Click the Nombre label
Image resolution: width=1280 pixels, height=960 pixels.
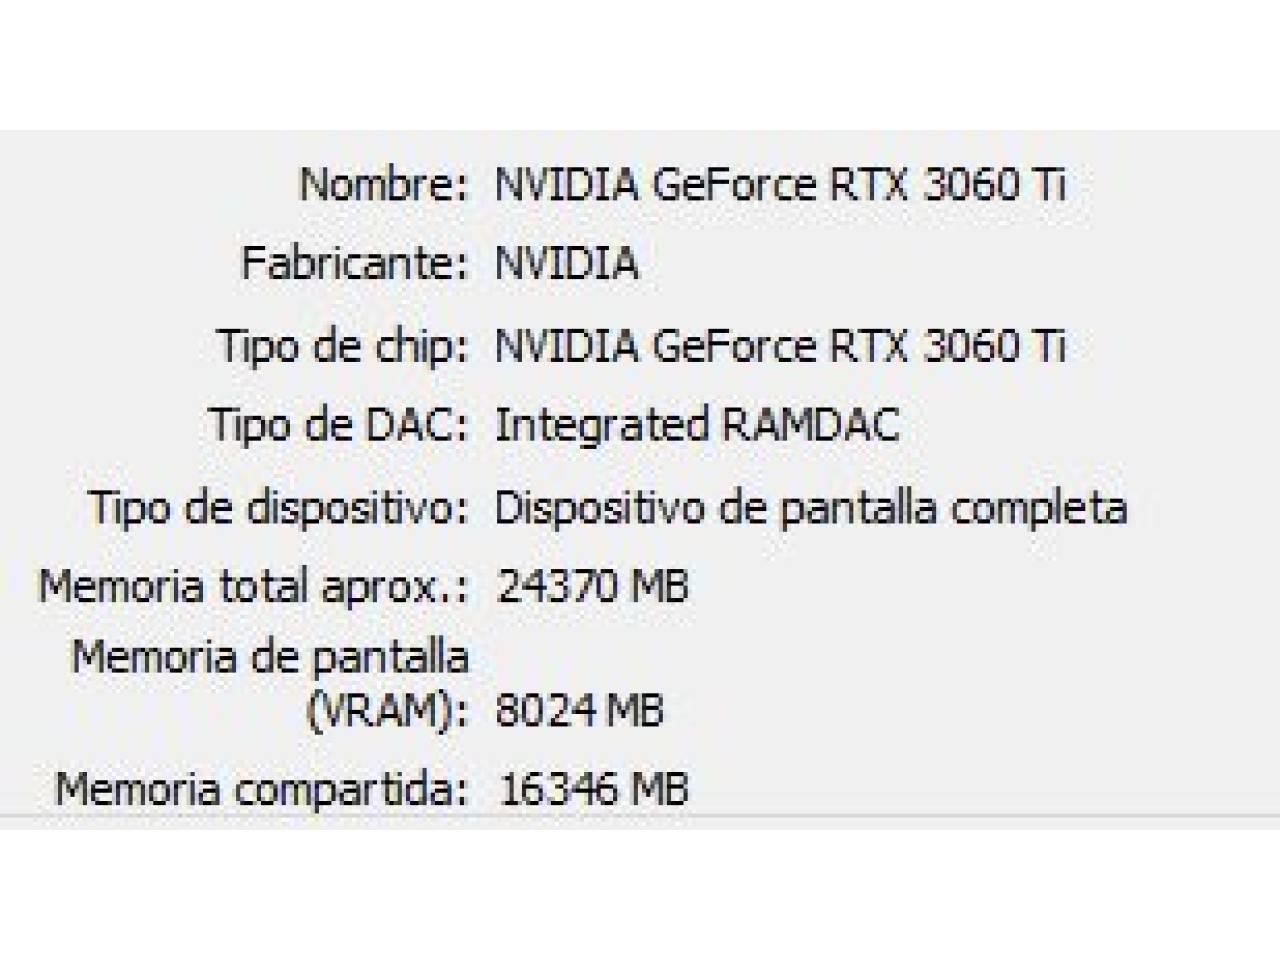384,184
